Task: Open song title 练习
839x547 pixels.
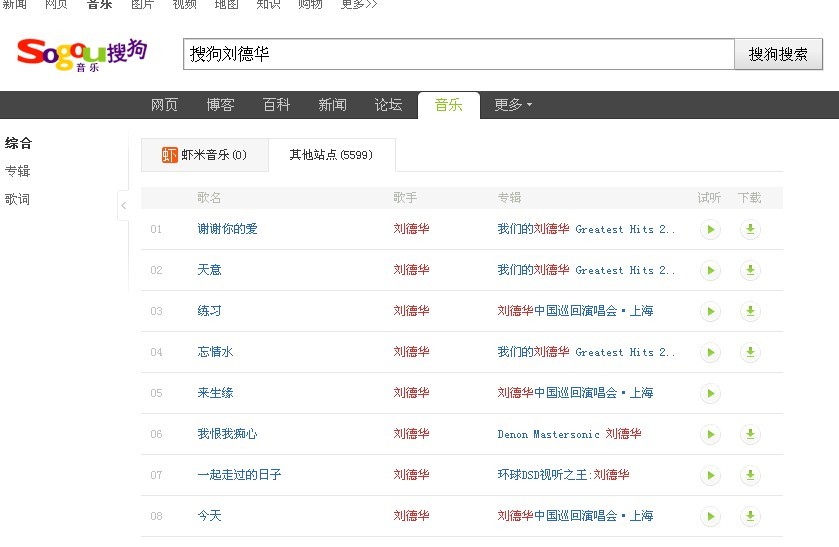Action: [209, 311]
